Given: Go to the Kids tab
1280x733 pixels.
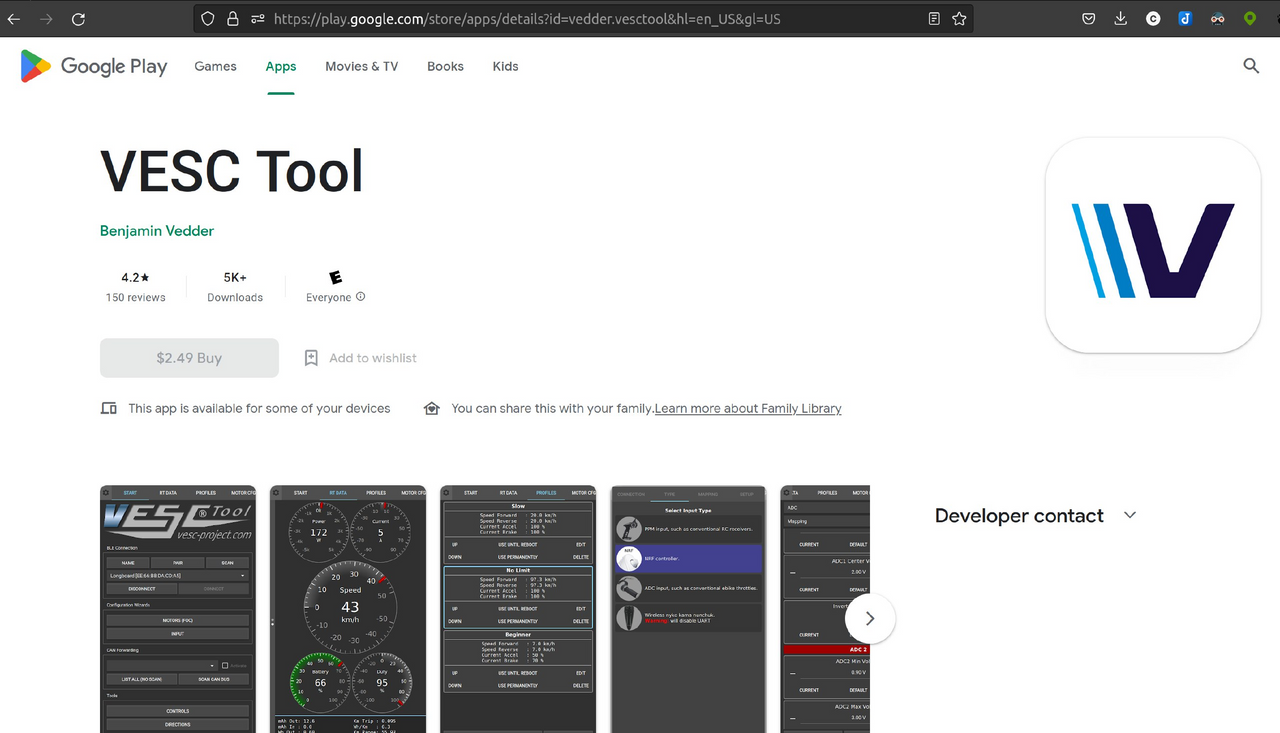Looking at the screenshot, I should pos(505,66).
